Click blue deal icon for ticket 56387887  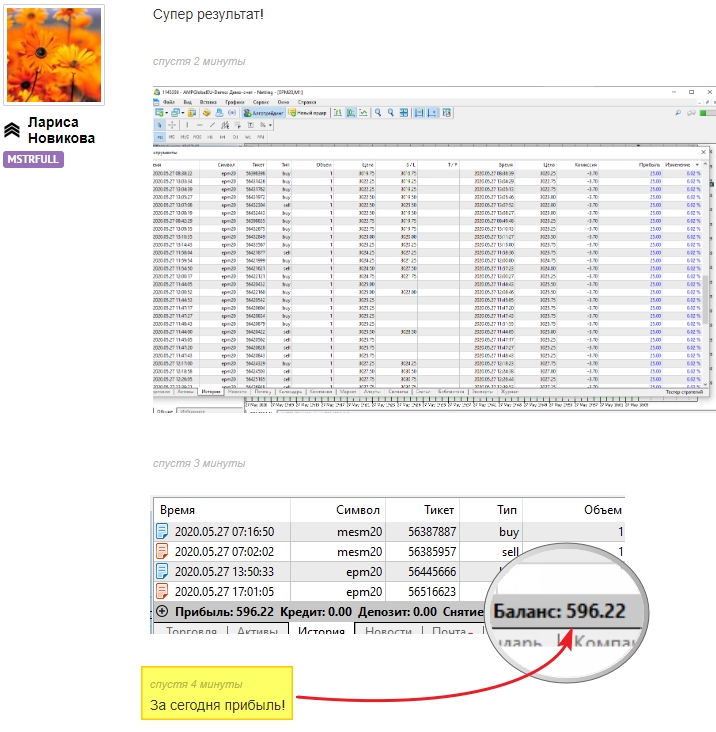click(x=162, y=531)
